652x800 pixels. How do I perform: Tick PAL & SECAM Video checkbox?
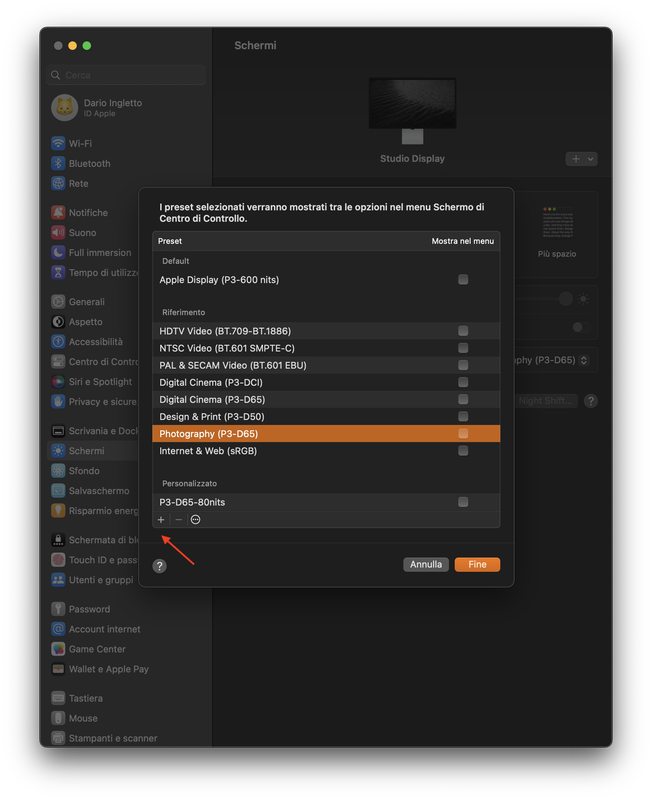click(463, 365)
